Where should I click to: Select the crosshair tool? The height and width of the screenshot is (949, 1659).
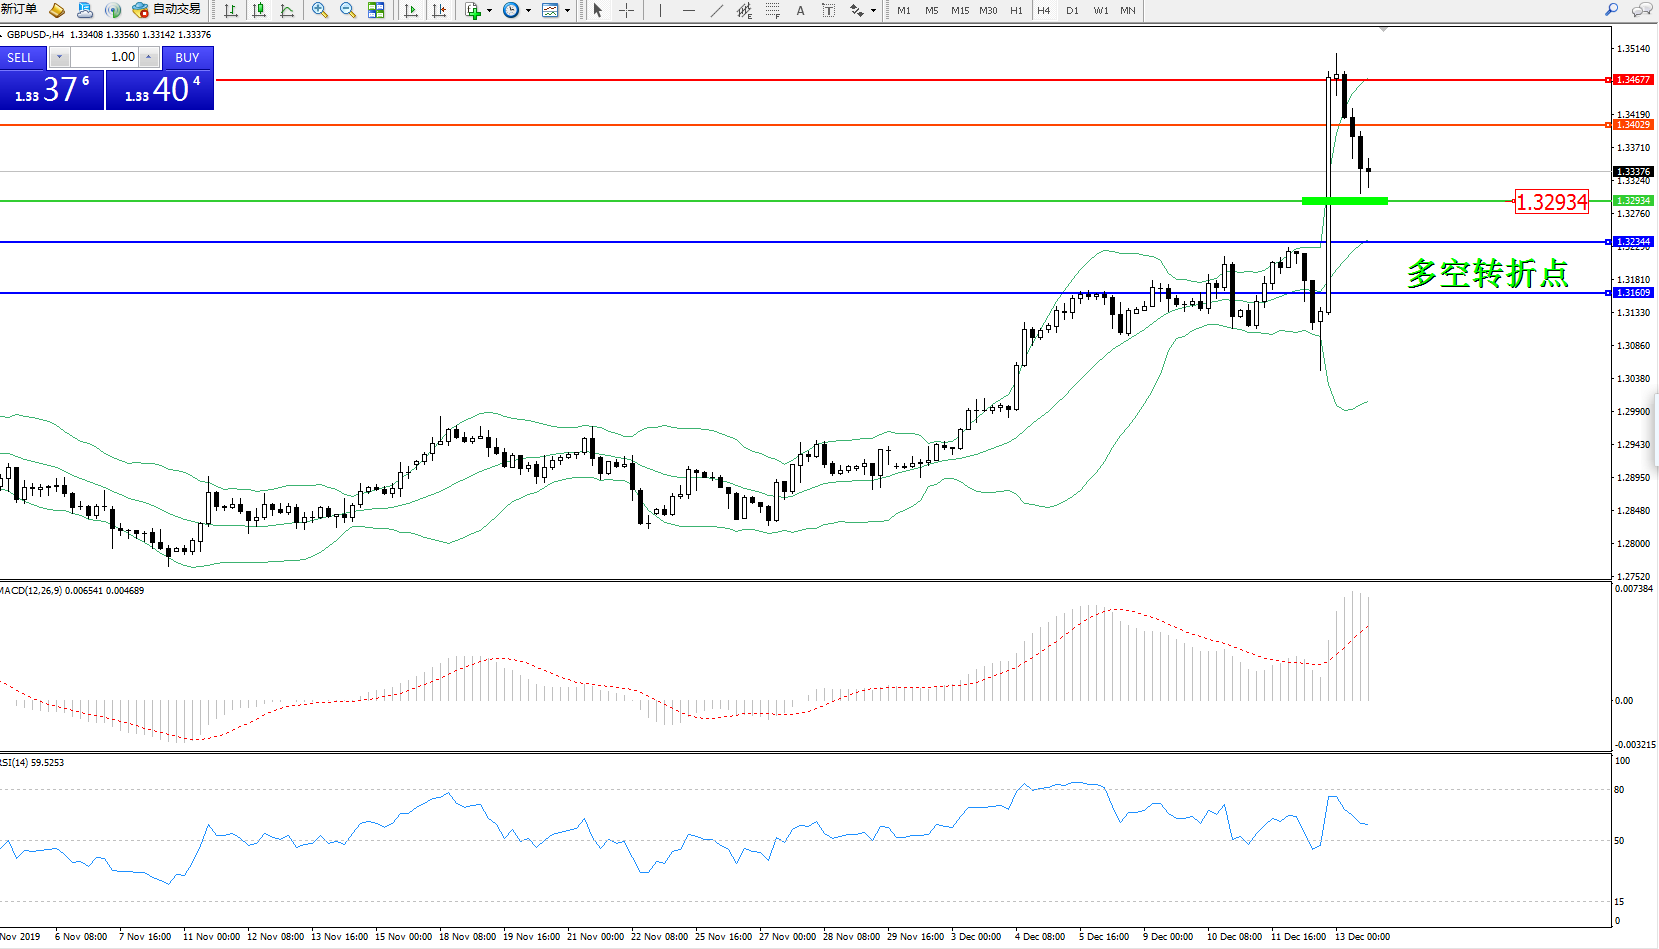click(626, 10)
